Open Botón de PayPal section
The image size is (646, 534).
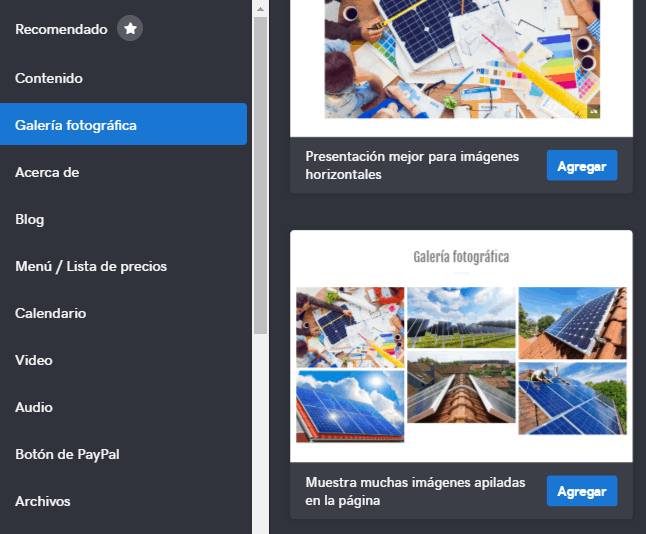67,454
